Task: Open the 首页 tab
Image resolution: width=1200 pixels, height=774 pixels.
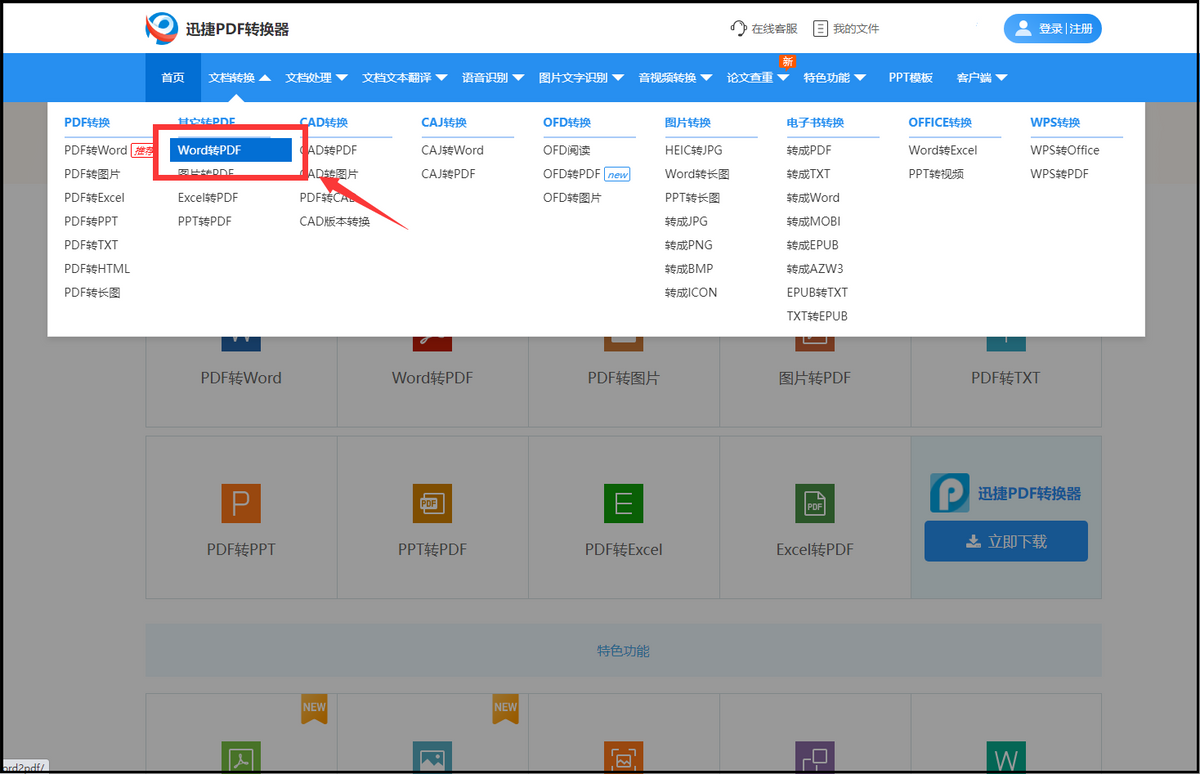Action: (x=173, y=77)
